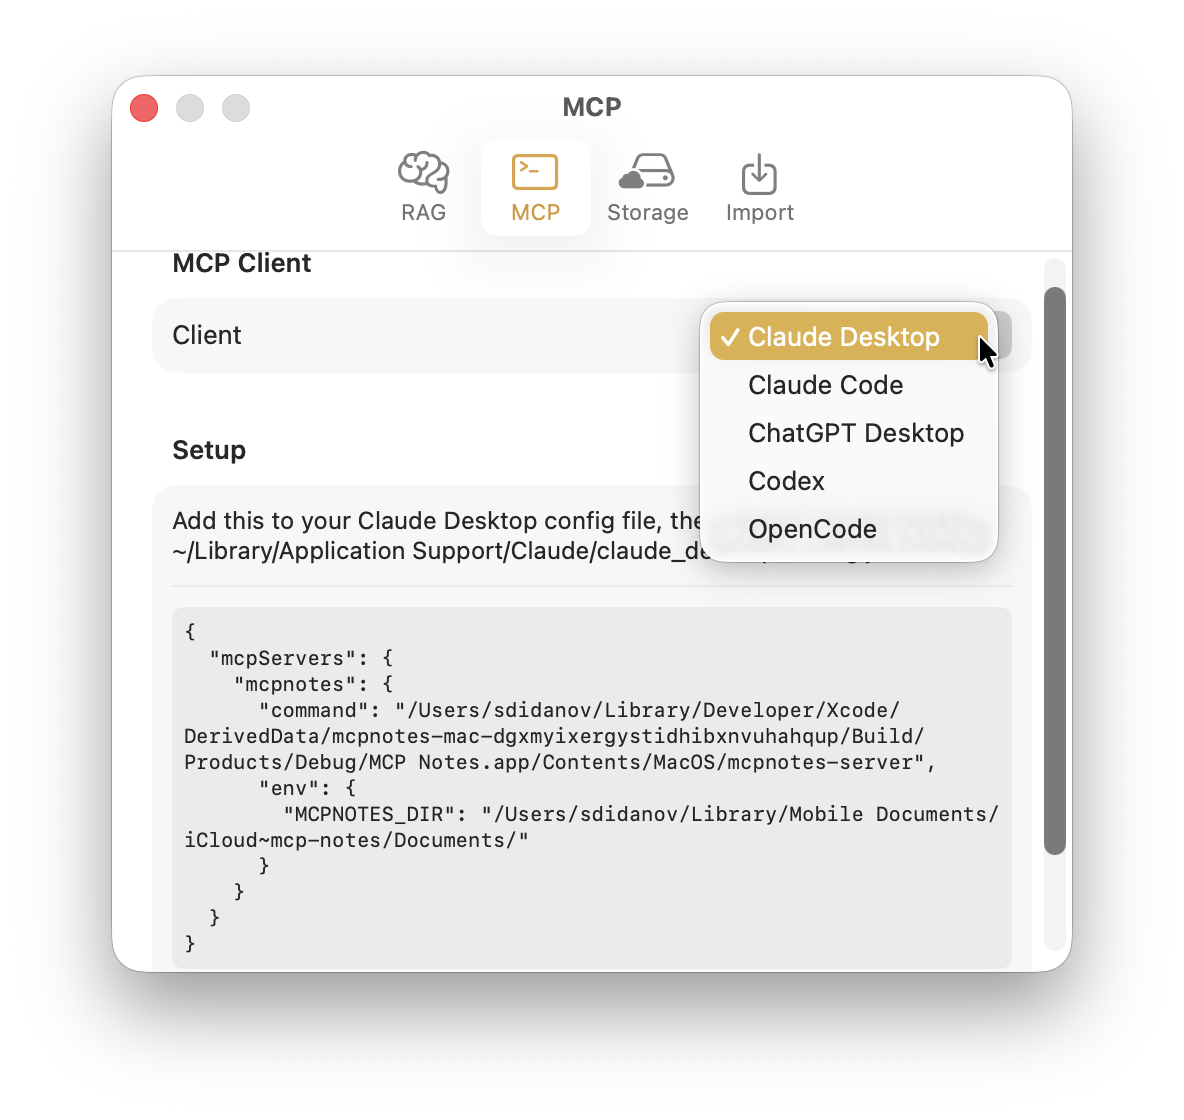
Task: Select OpenCode in the popup menu
Action: (848, 529)
